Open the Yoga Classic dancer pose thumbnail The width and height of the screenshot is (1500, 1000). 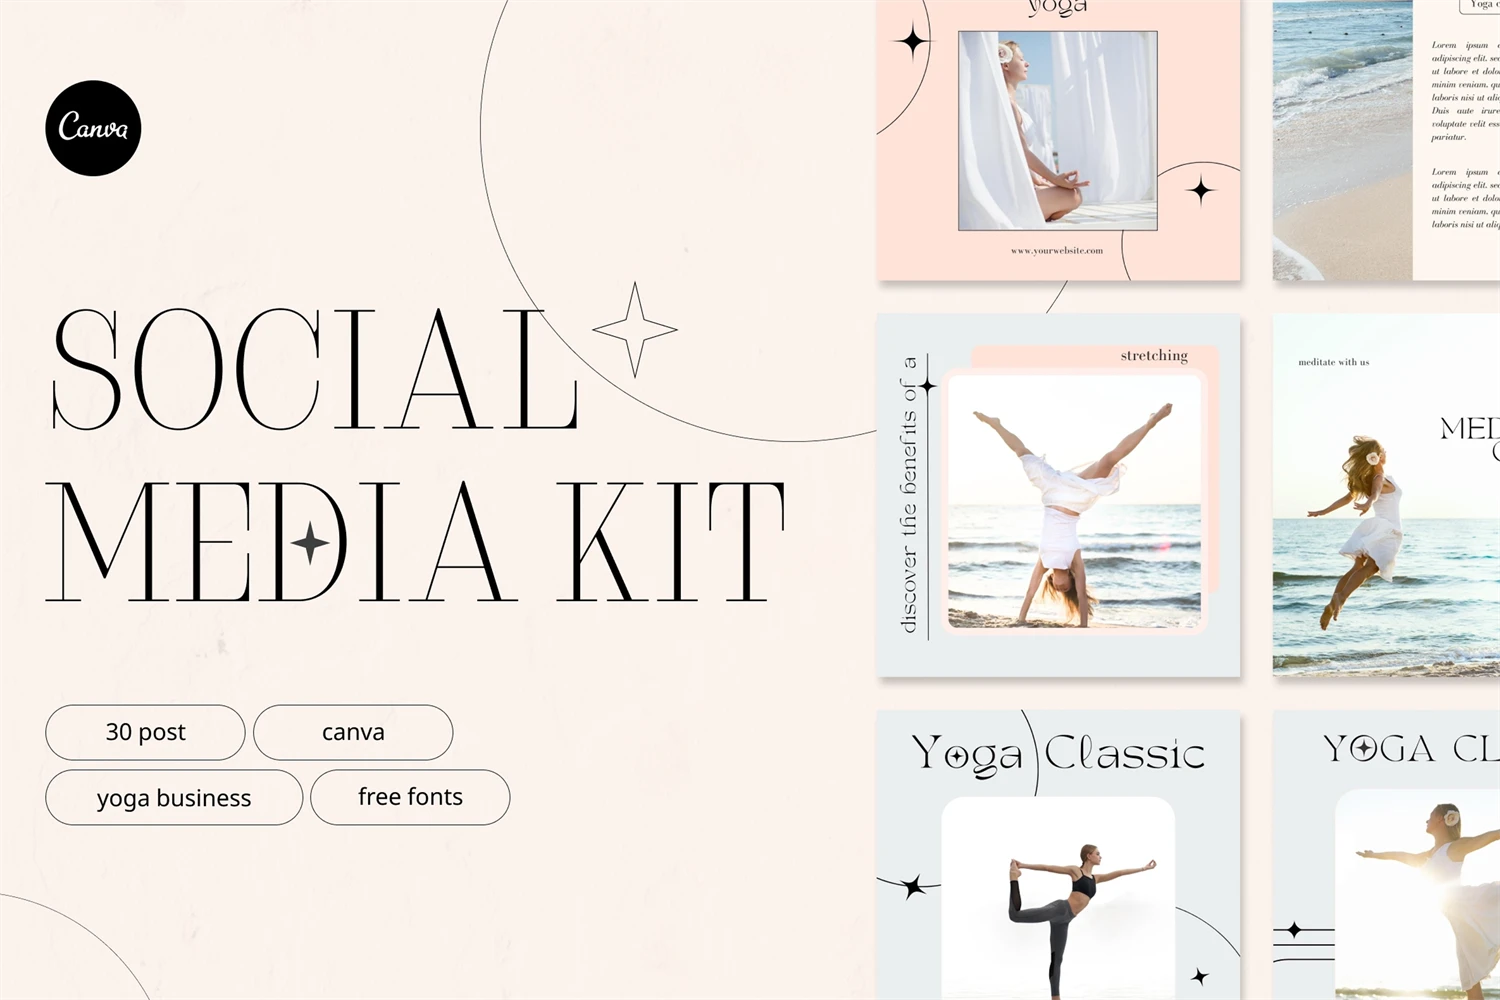[x=1058, y=855]
